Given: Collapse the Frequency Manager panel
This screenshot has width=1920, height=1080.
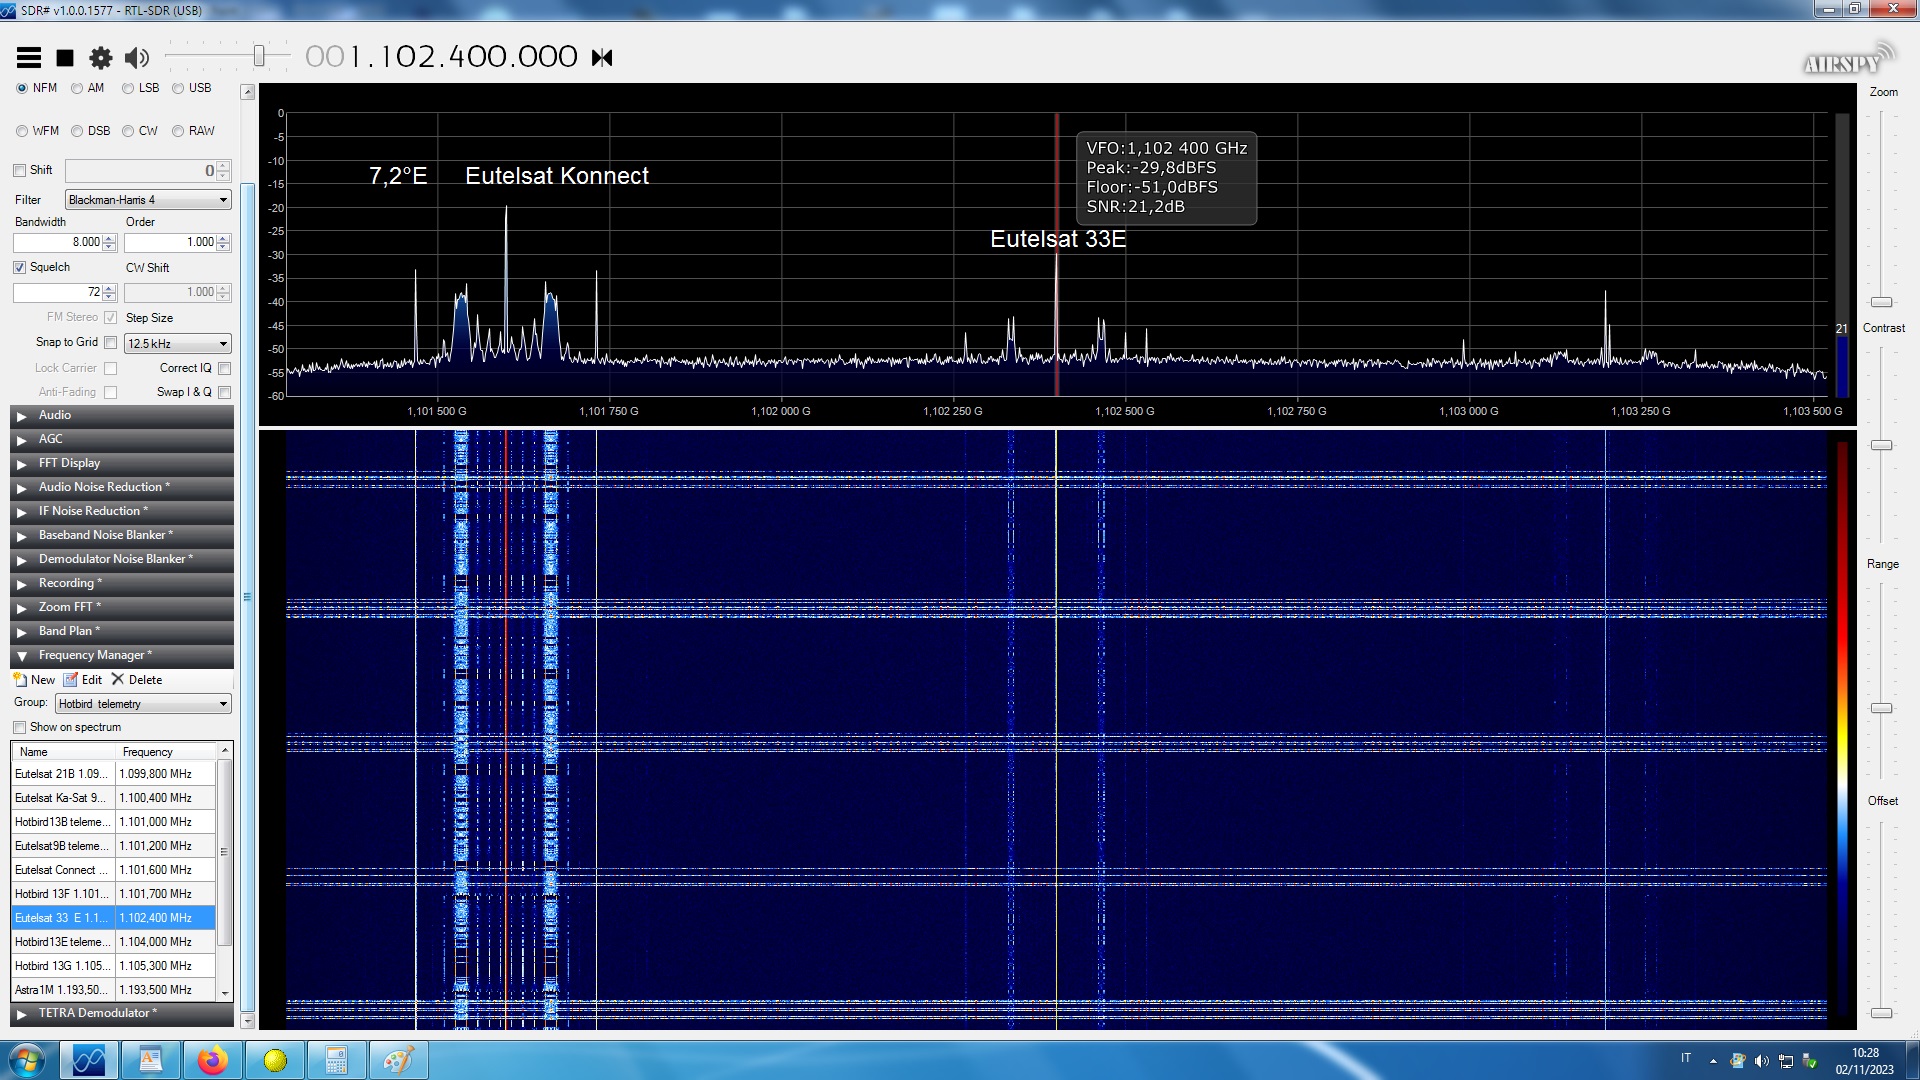Looking at the screenshot, I should 122,655.
